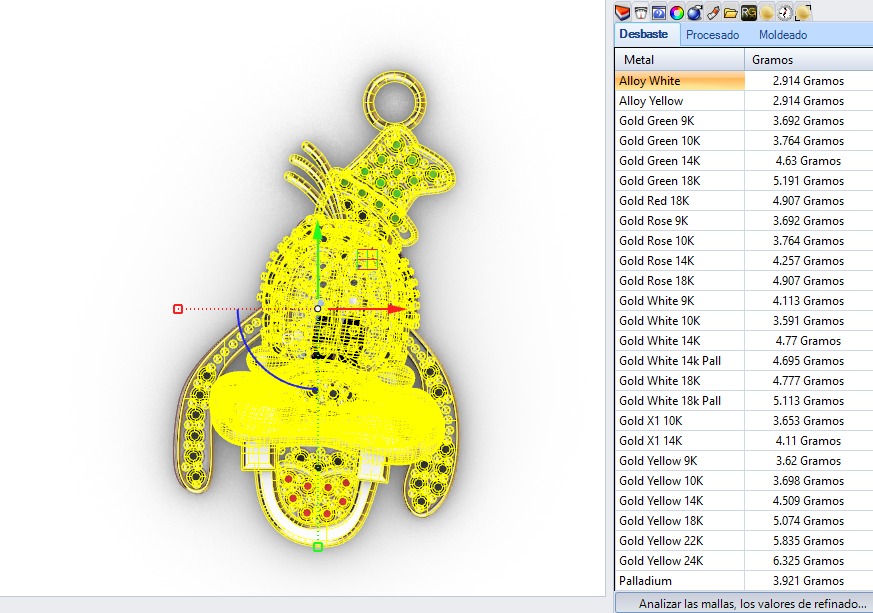Select the Gold White 18K row

(744, 381)
